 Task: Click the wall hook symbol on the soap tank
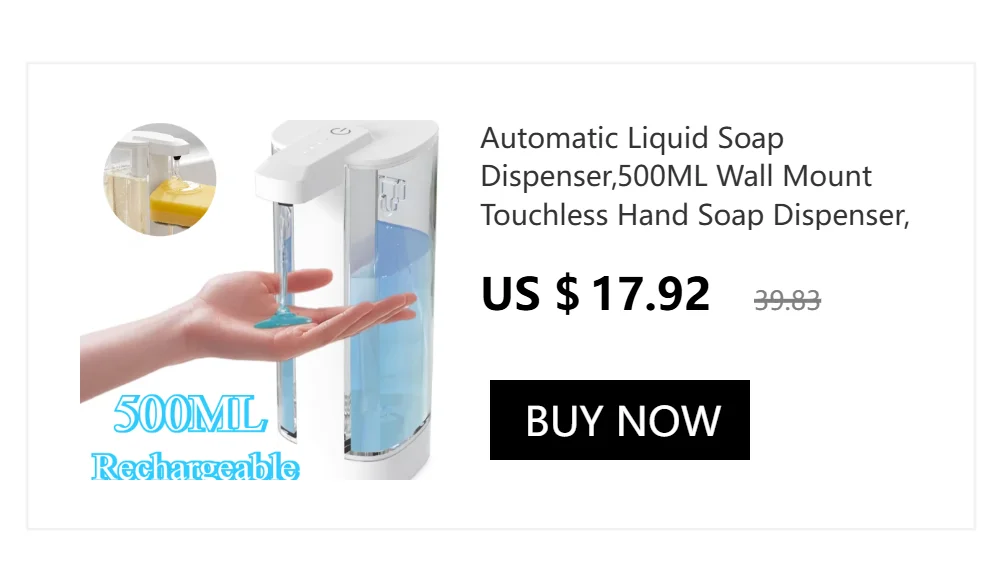[391, 194]
